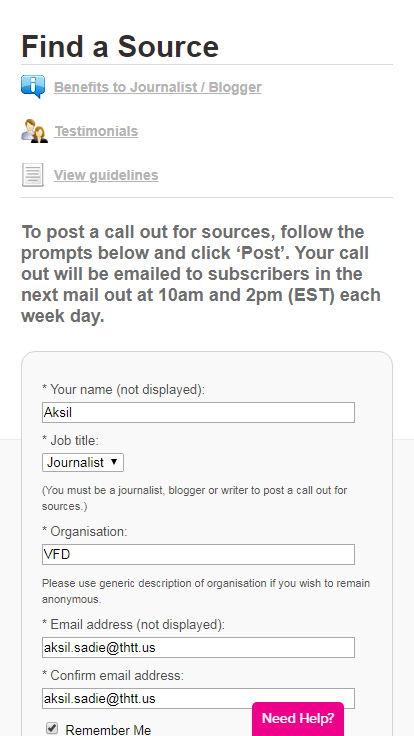Click the '* Your name (not displayed)' label

(123, 390)
